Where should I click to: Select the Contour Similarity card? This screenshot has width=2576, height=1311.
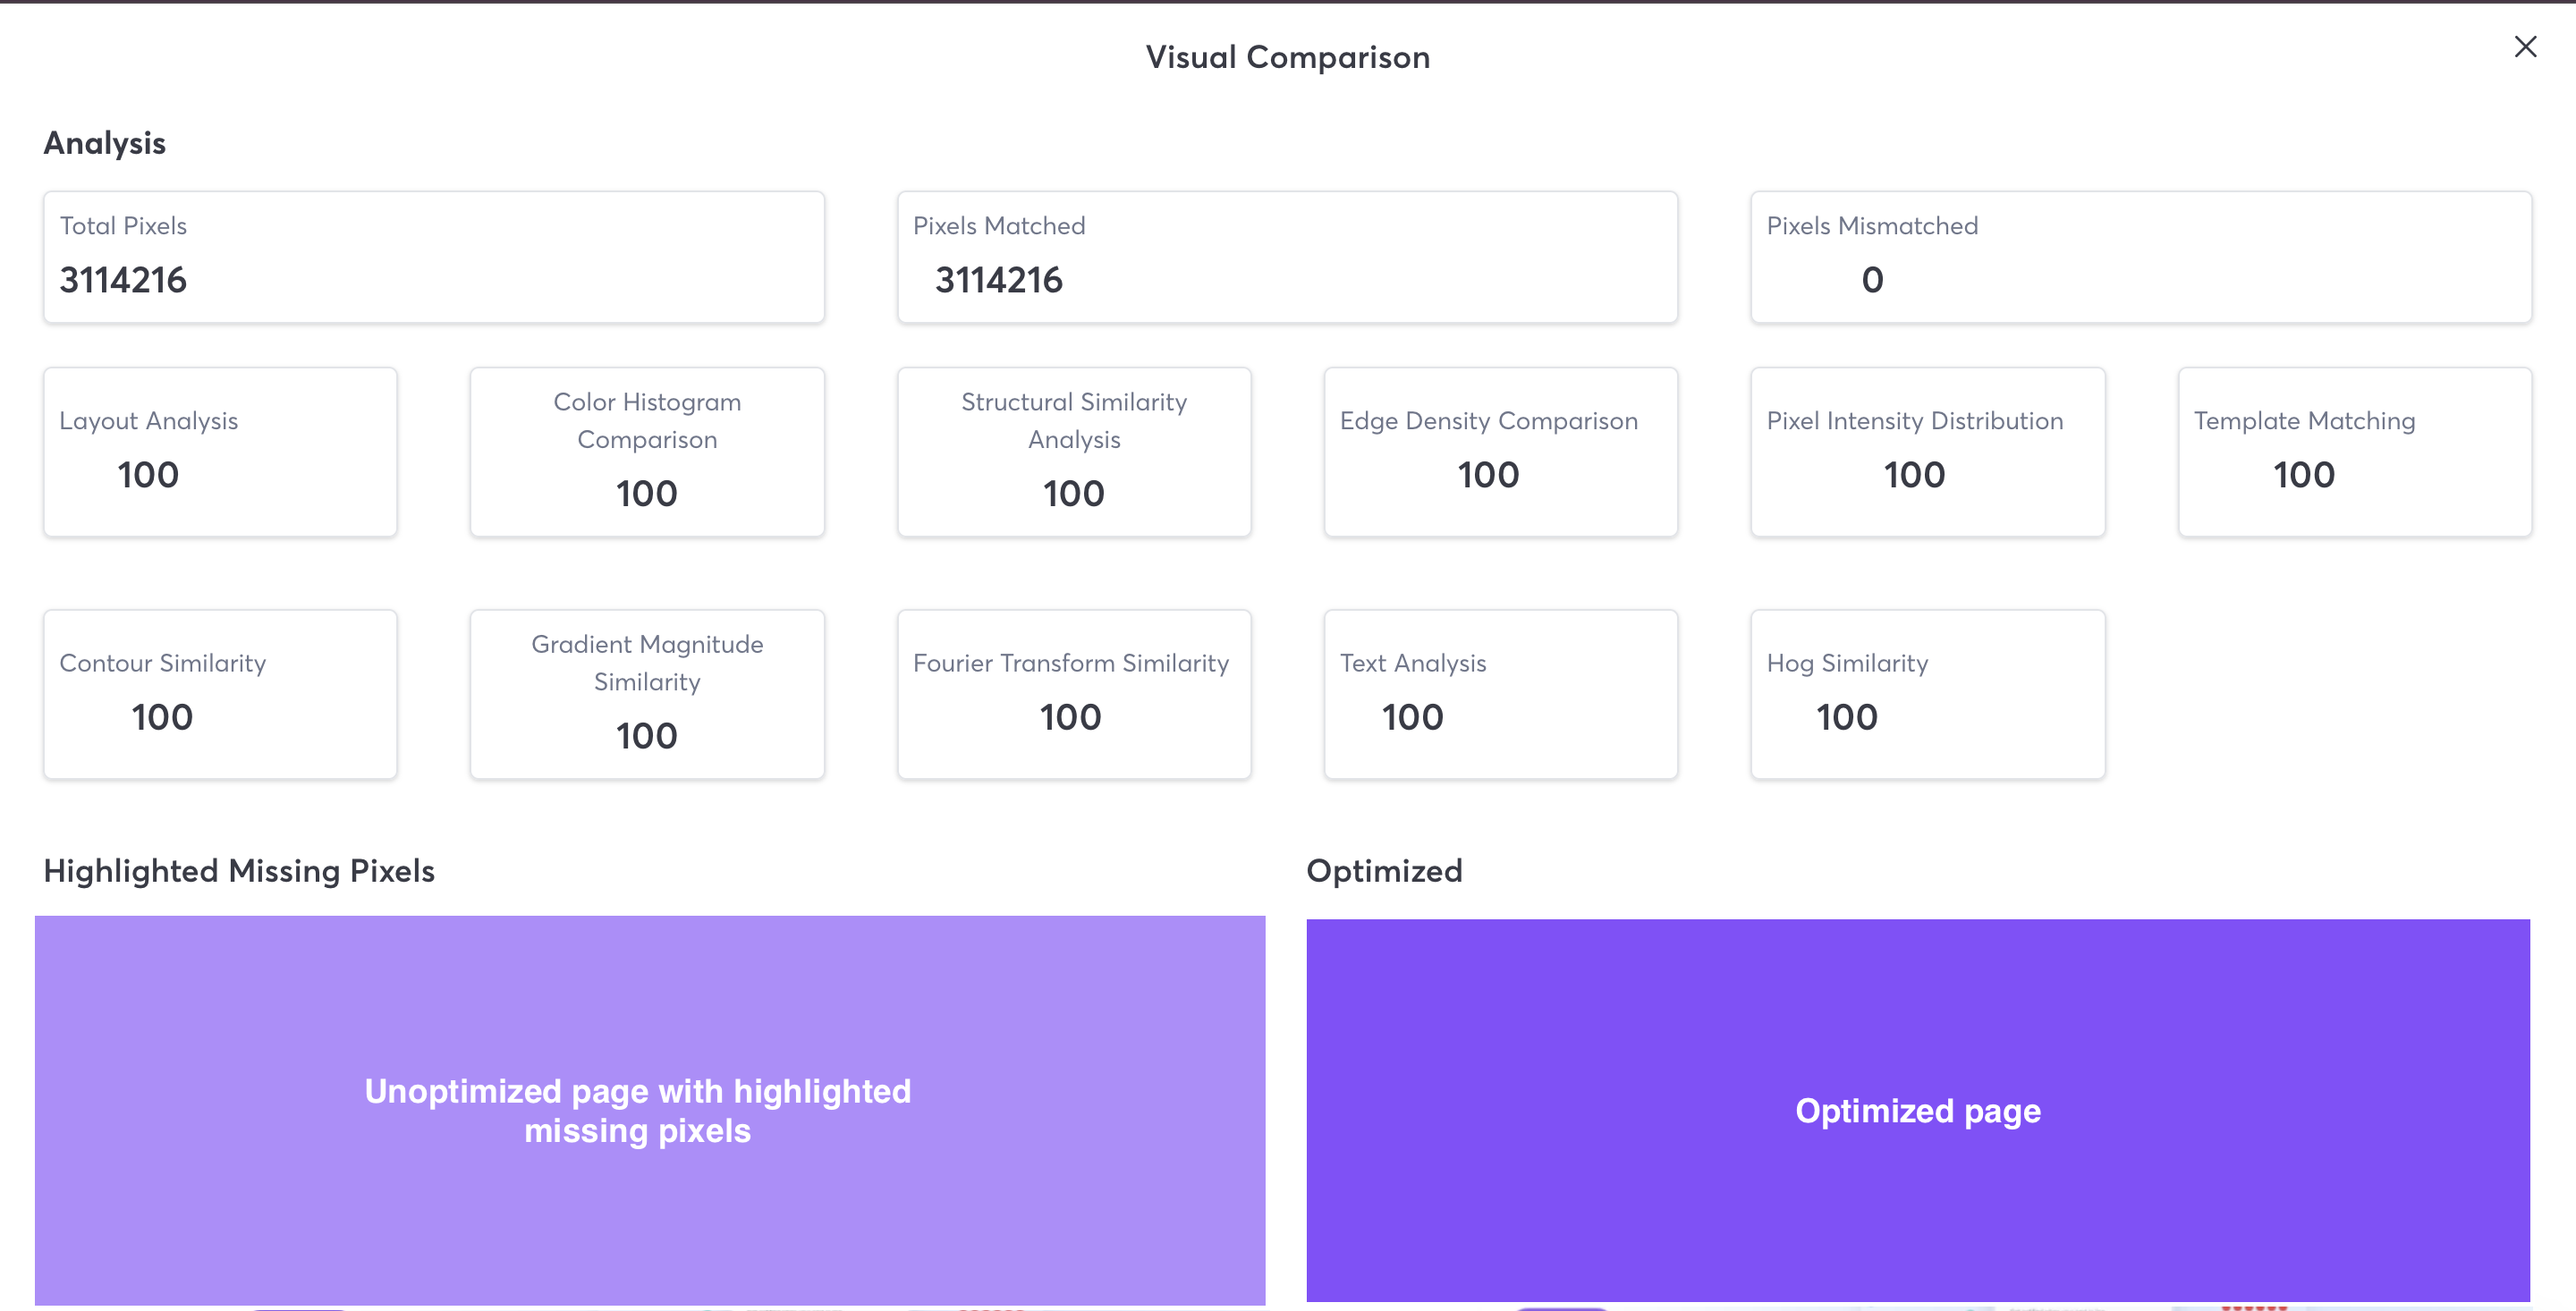pyautogui.click(x=220, y=694)
